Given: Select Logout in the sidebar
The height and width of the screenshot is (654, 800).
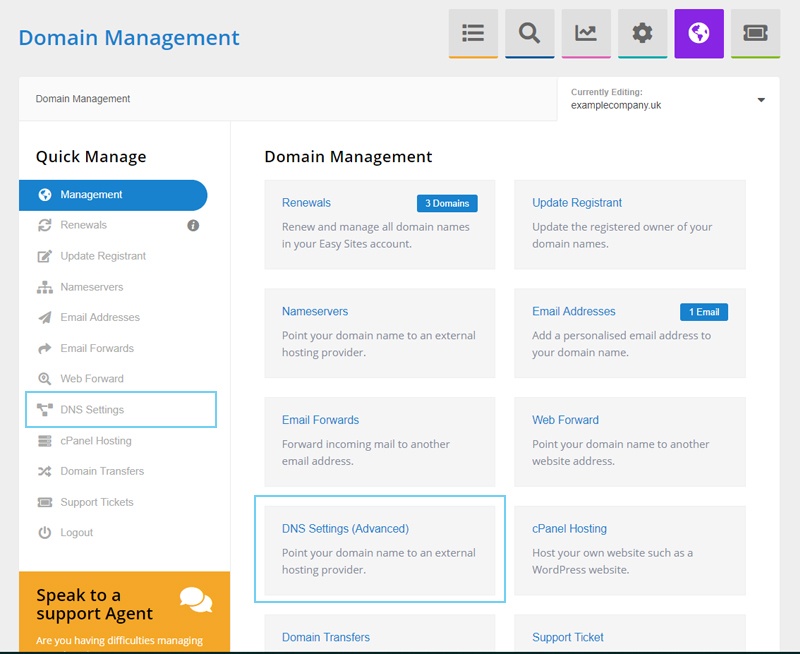Looking at the screenshot, I should pos(77,533).
